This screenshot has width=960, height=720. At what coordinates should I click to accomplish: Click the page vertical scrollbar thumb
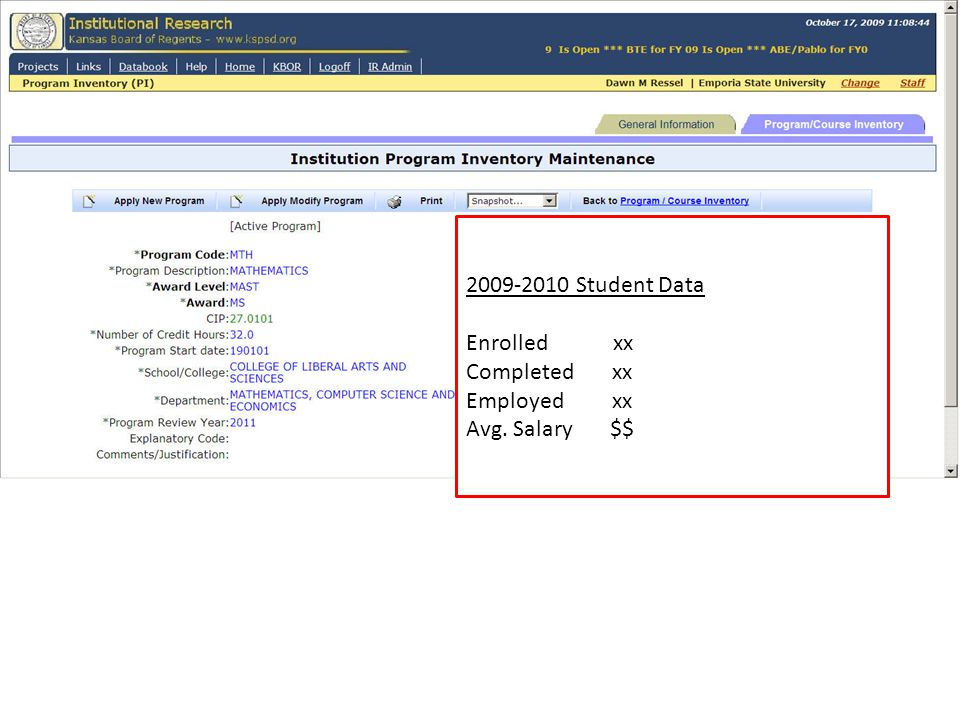coord(951,208)
